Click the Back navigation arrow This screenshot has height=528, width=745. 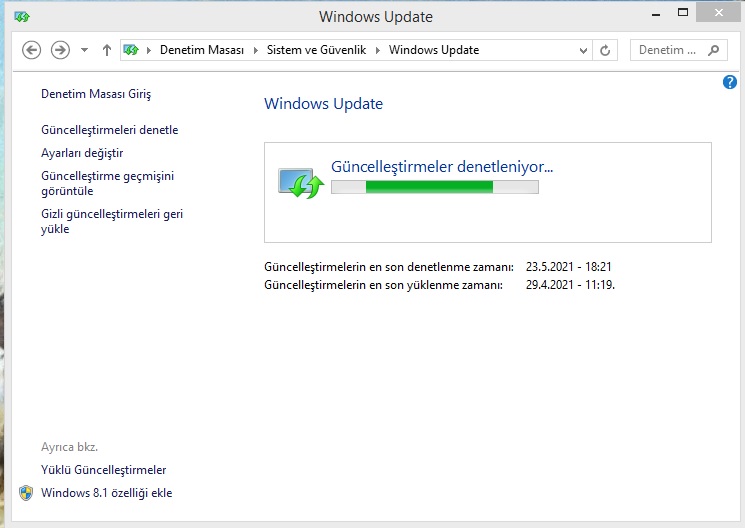pyautogui.click(x=31, y=50)
